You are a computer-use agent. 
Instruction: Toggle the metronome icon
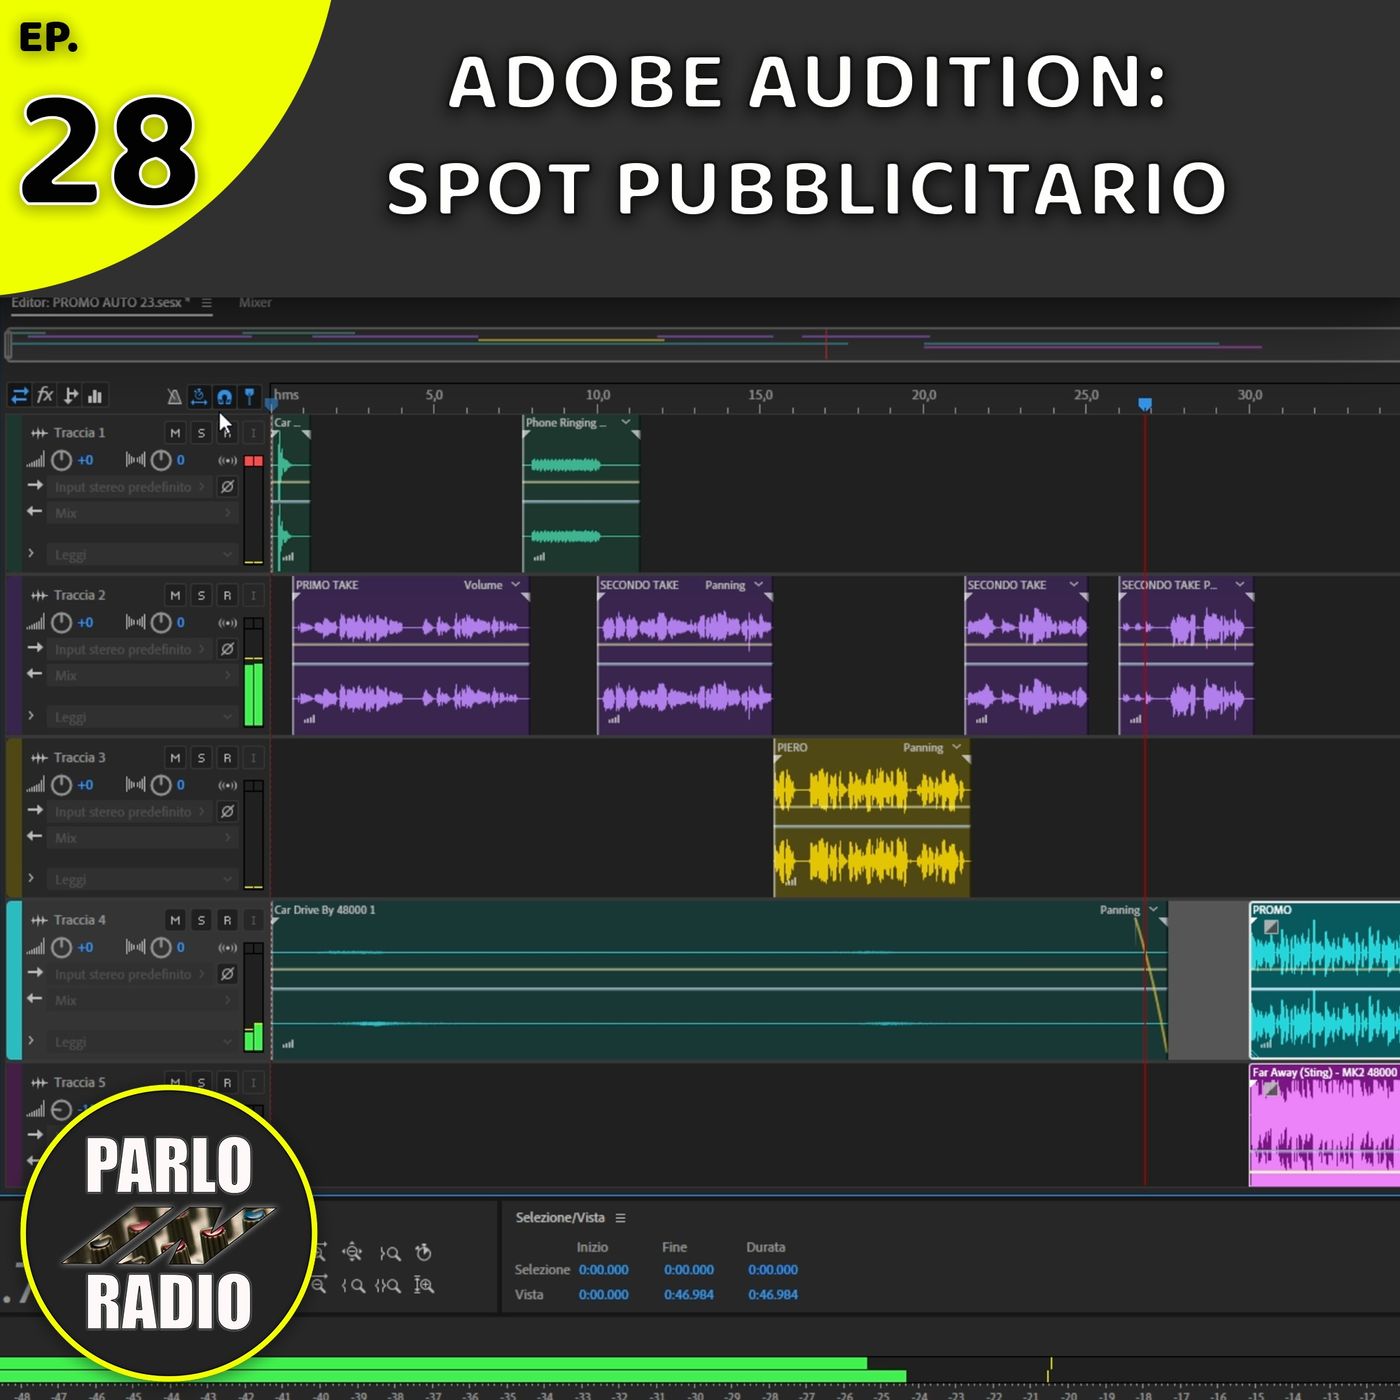click(174, 397)
